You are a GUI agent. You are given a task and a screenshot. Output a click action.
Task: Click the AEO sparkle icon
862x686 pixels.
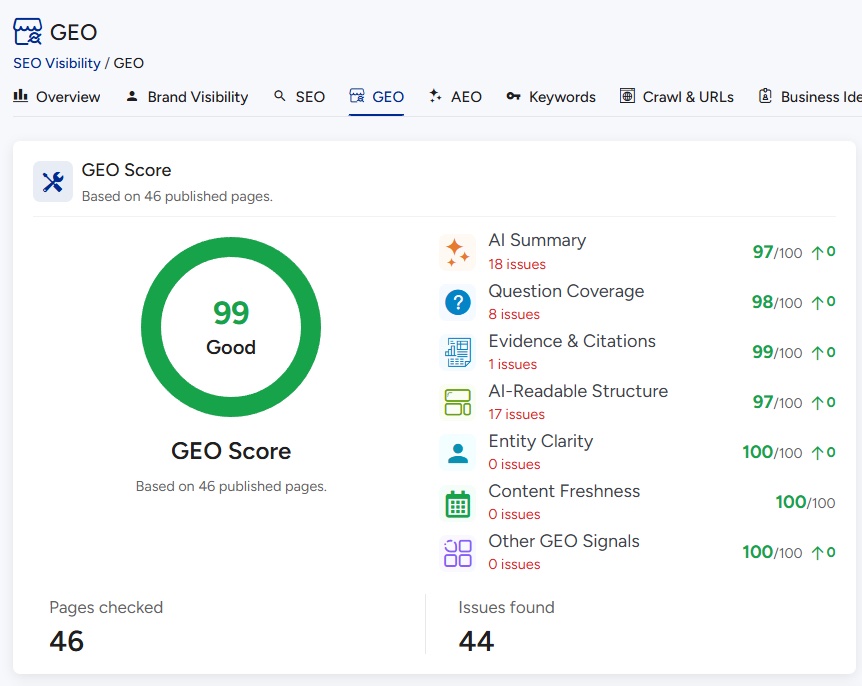pyautogui.click(x=435, y=96)
